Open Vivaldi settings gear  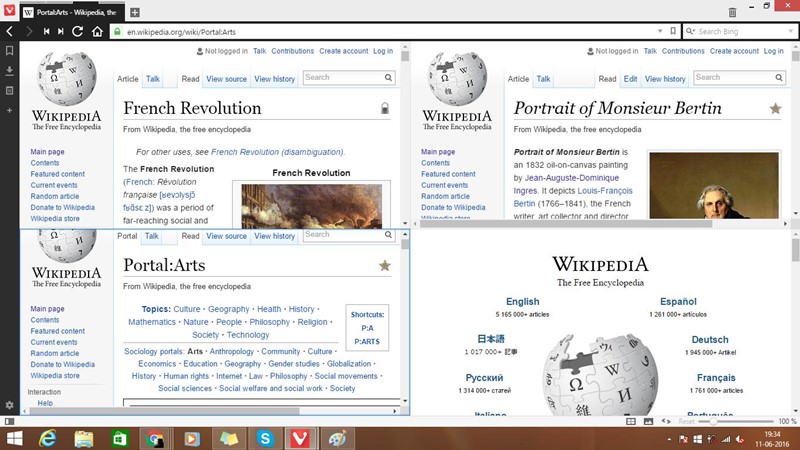point(9,405)
